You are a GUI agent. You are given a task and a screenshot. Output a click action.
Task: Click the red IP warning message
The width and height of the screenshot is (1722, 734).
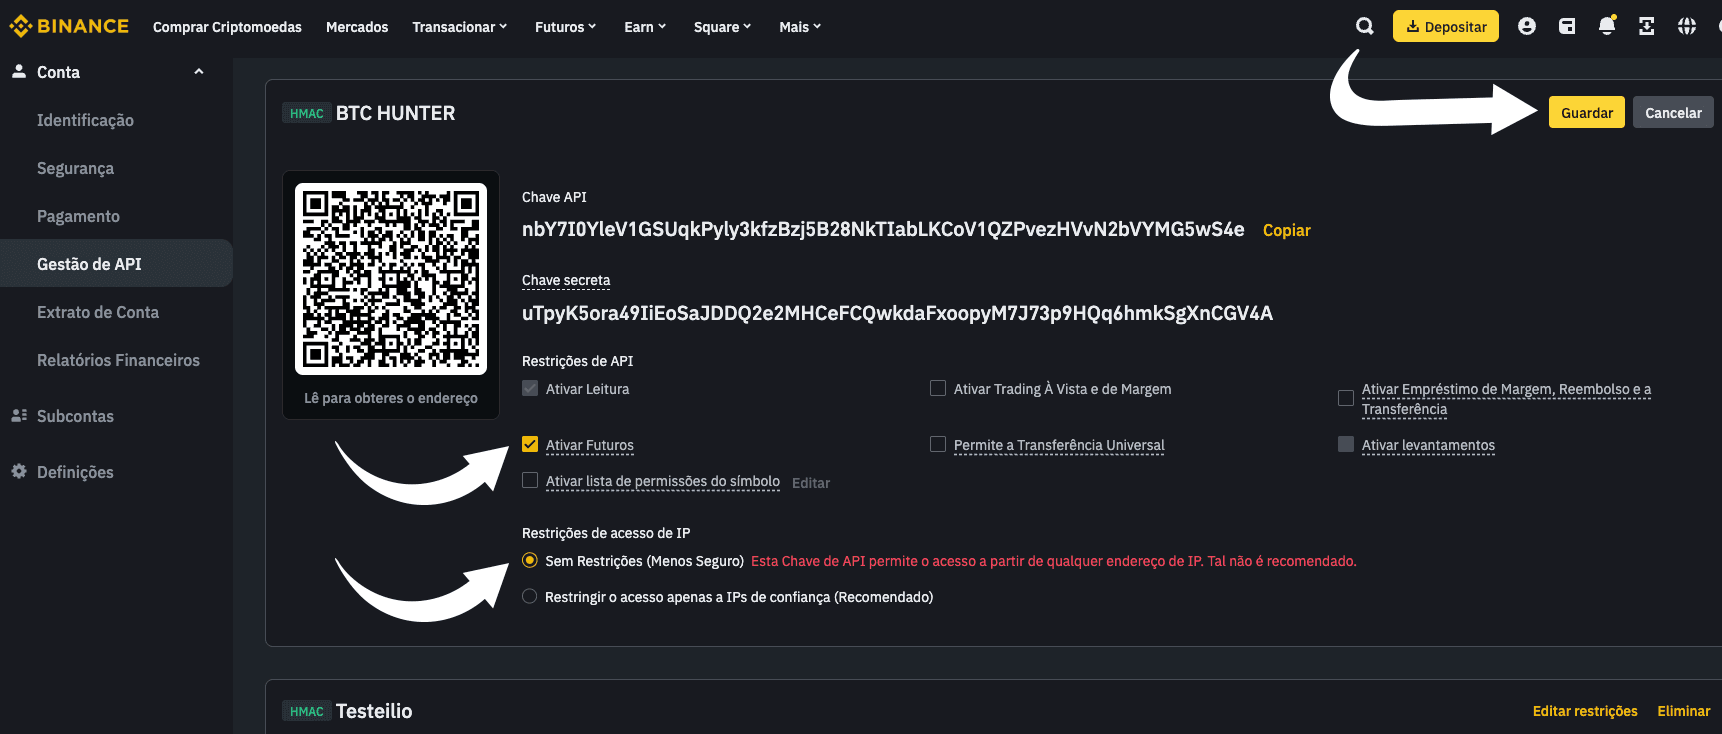[x=1054, y=561]
